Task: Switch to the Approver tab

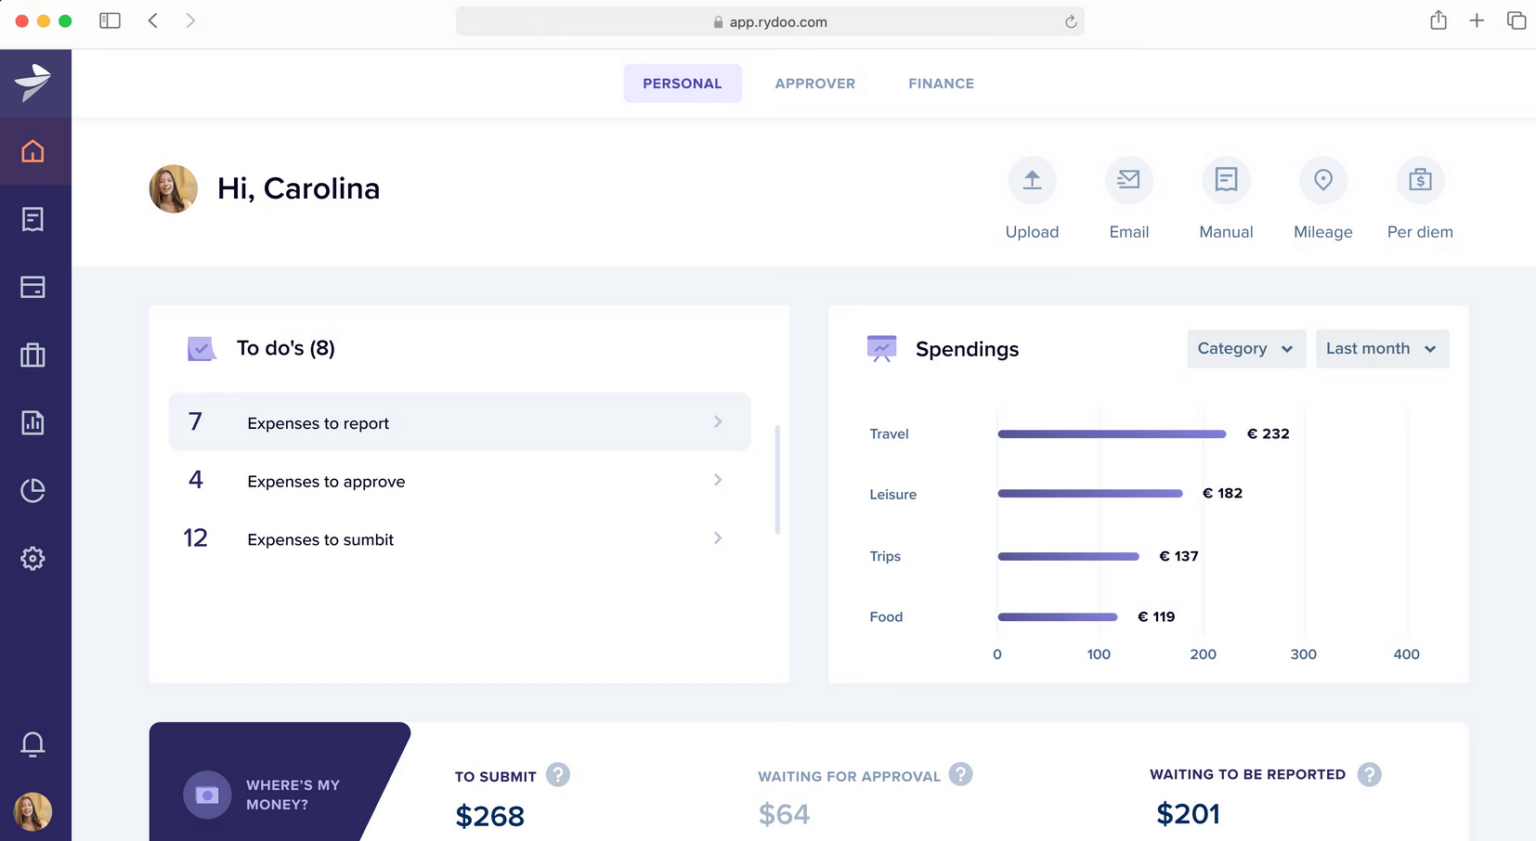Action: [815, 83]
